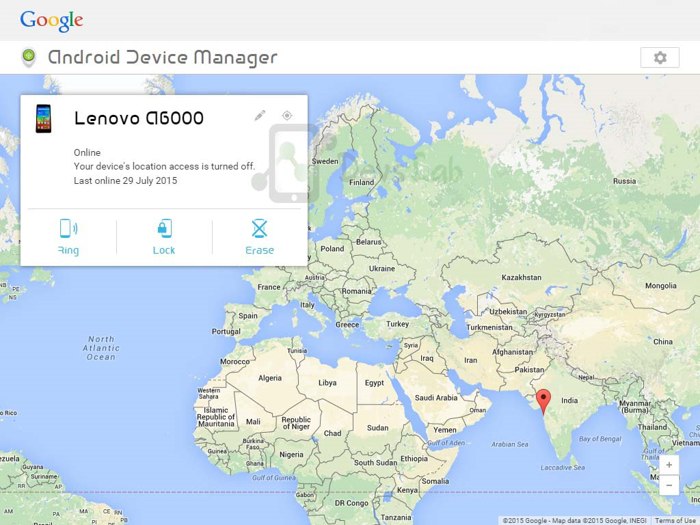Click the Turkey label on the map
Viewport: 700px width, 525px height.
(397, 324)
